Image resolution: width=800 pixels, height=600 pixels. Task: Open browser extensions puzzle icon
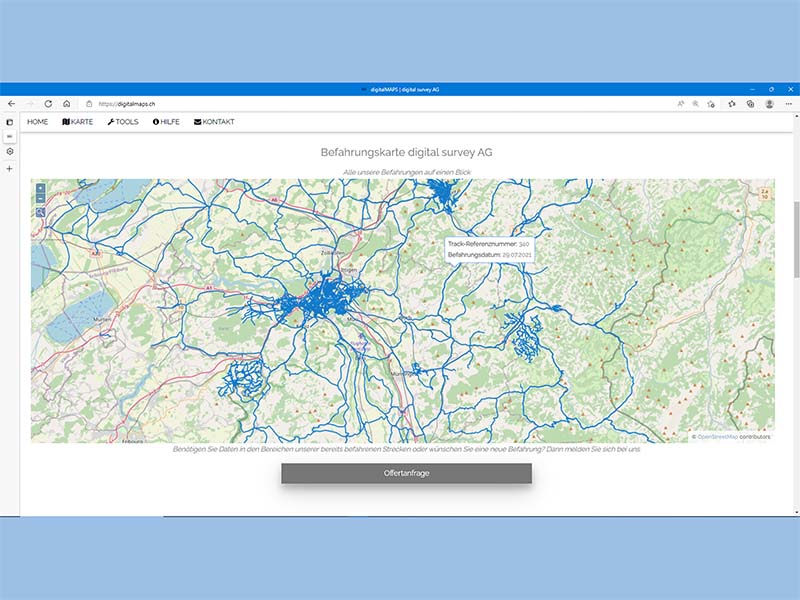(x=732, y=103)
